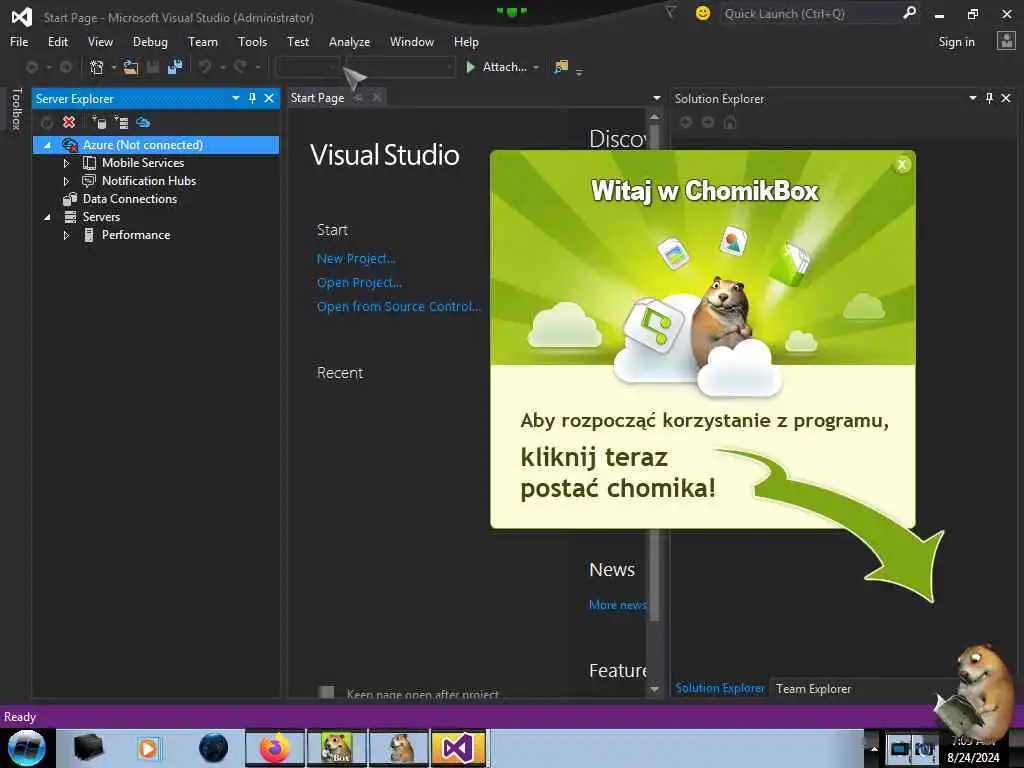Open the media player taskbar icon
This screenshot has height=768, width=1024.
click(149, 748)
